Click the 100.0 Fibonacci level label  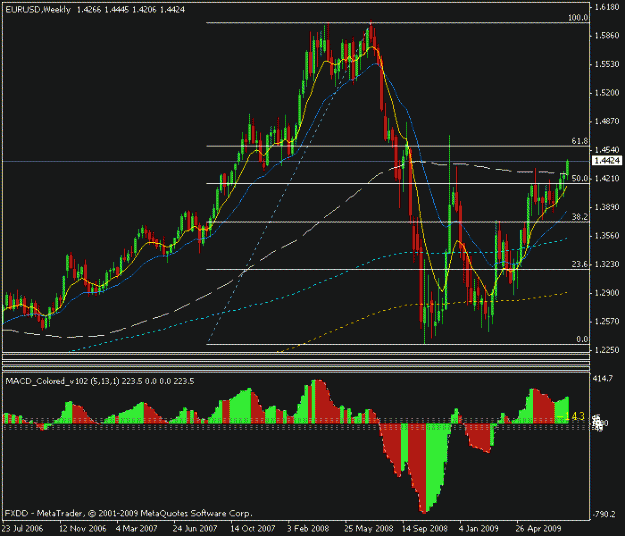tap(578, 18)
